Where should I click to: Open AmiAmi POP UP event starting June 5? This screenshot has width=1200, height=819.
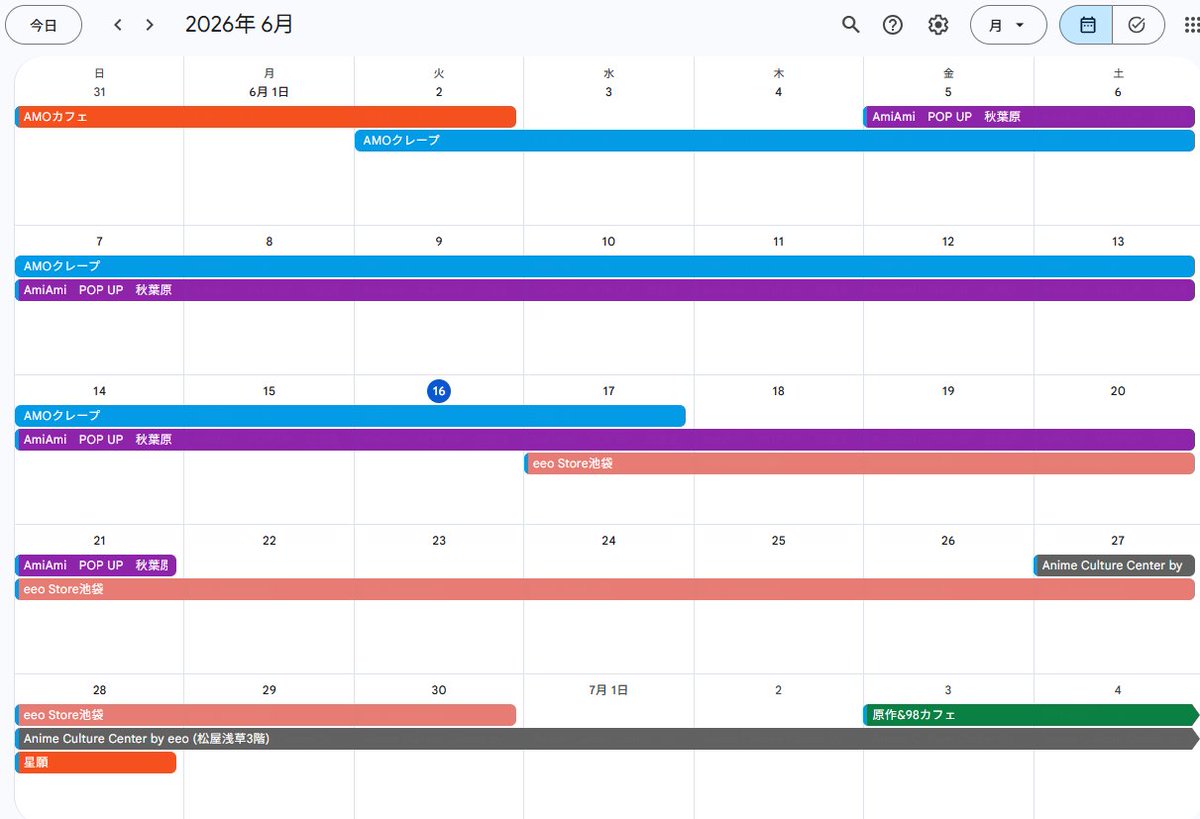click(x=1029, y=117)
